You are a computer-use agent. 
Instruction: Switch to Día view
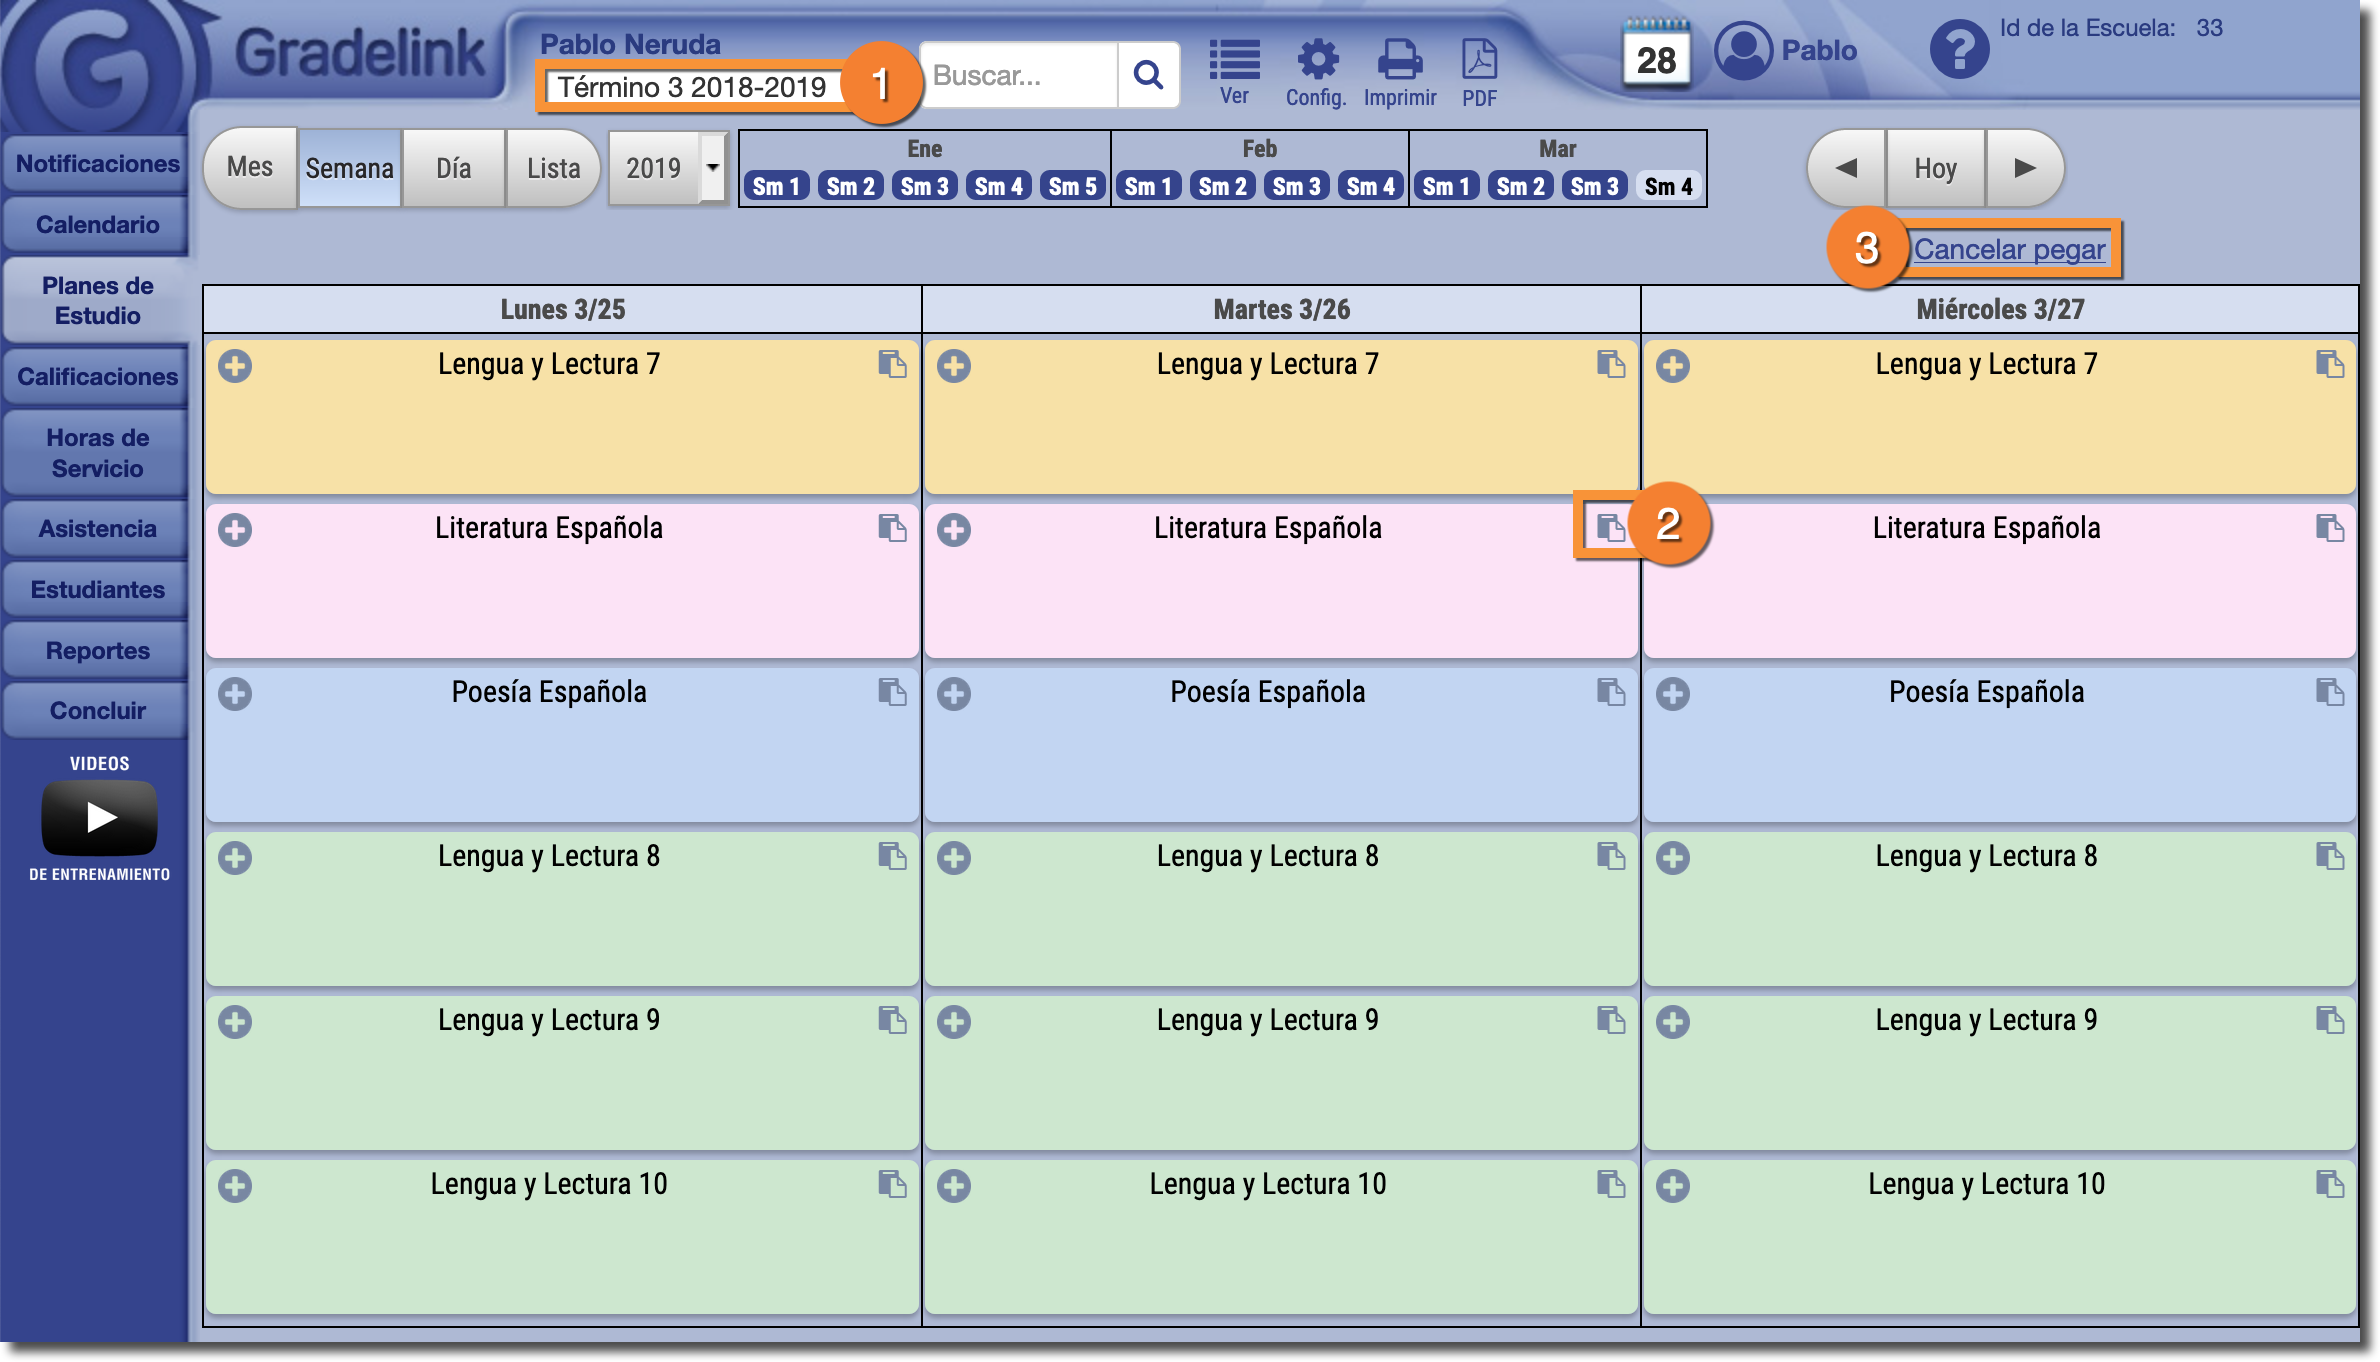(453, 168)
